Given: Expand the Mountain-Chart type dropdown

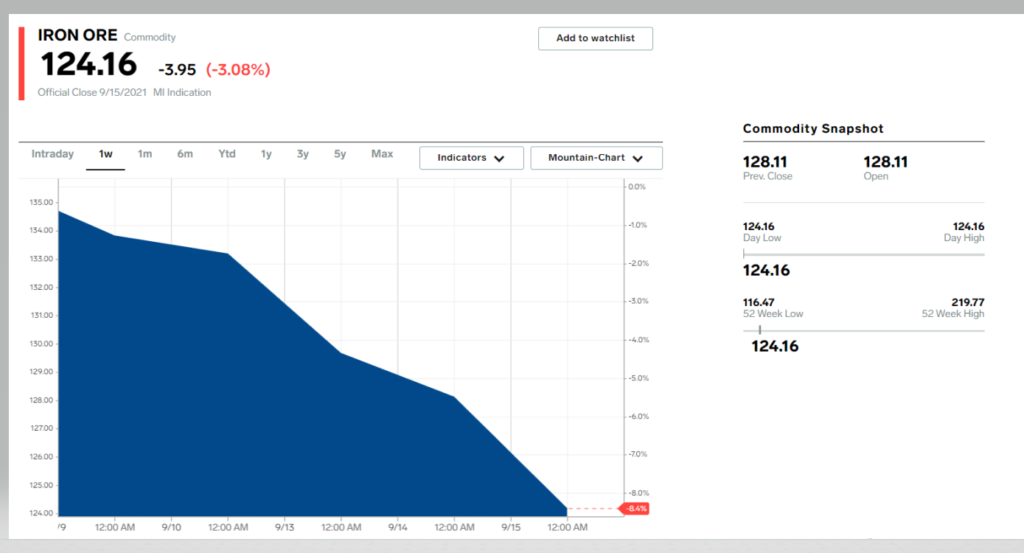Looking at the screenshot, I should (x=596, y=158).
